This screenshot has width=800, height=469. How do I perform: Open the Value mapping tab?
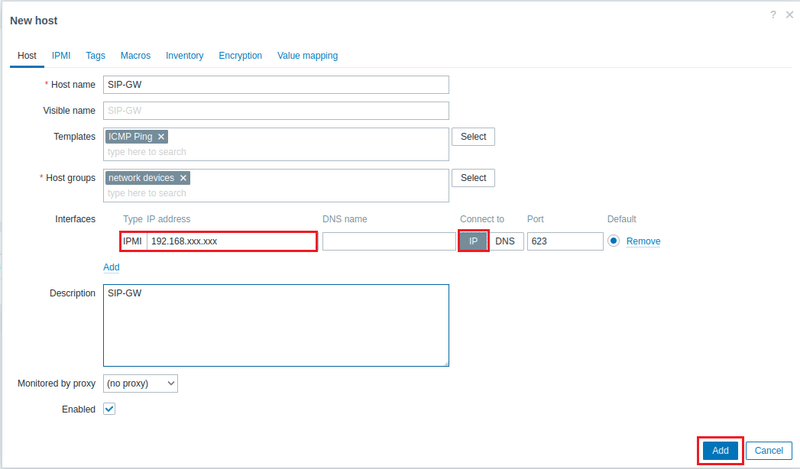[308, 56]
